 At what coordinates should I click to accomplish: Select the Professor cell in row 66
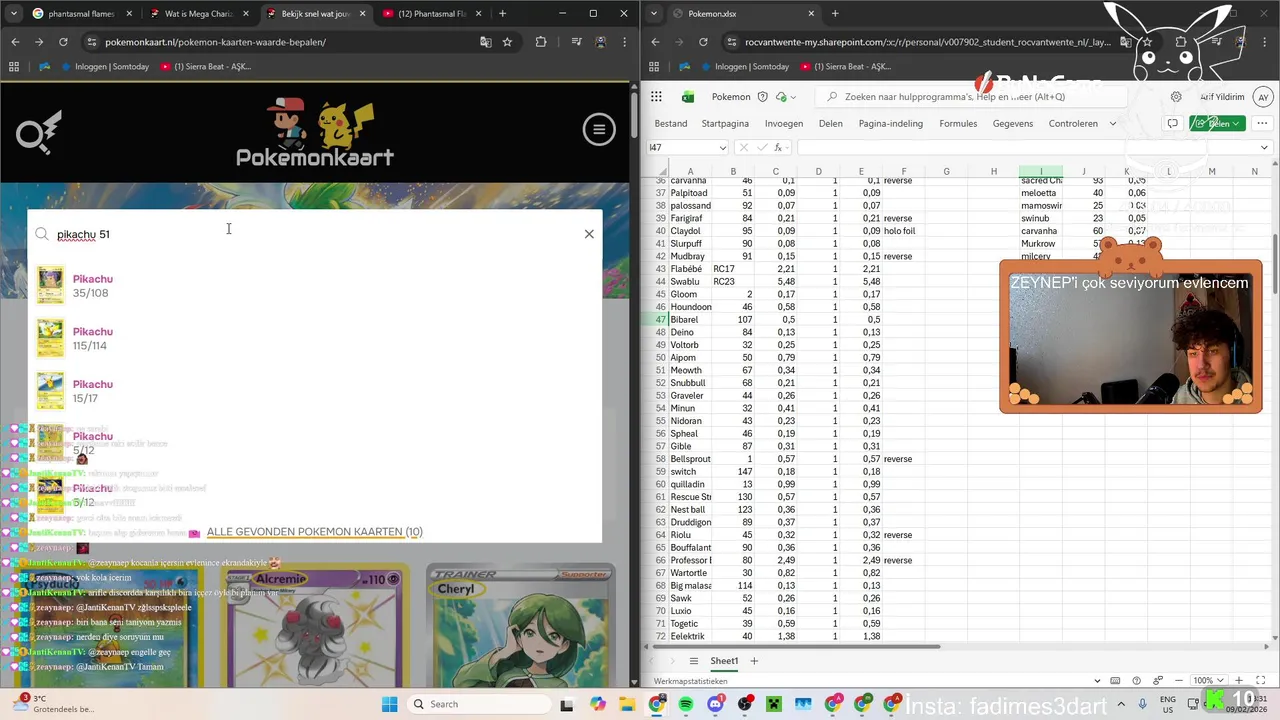690,560
